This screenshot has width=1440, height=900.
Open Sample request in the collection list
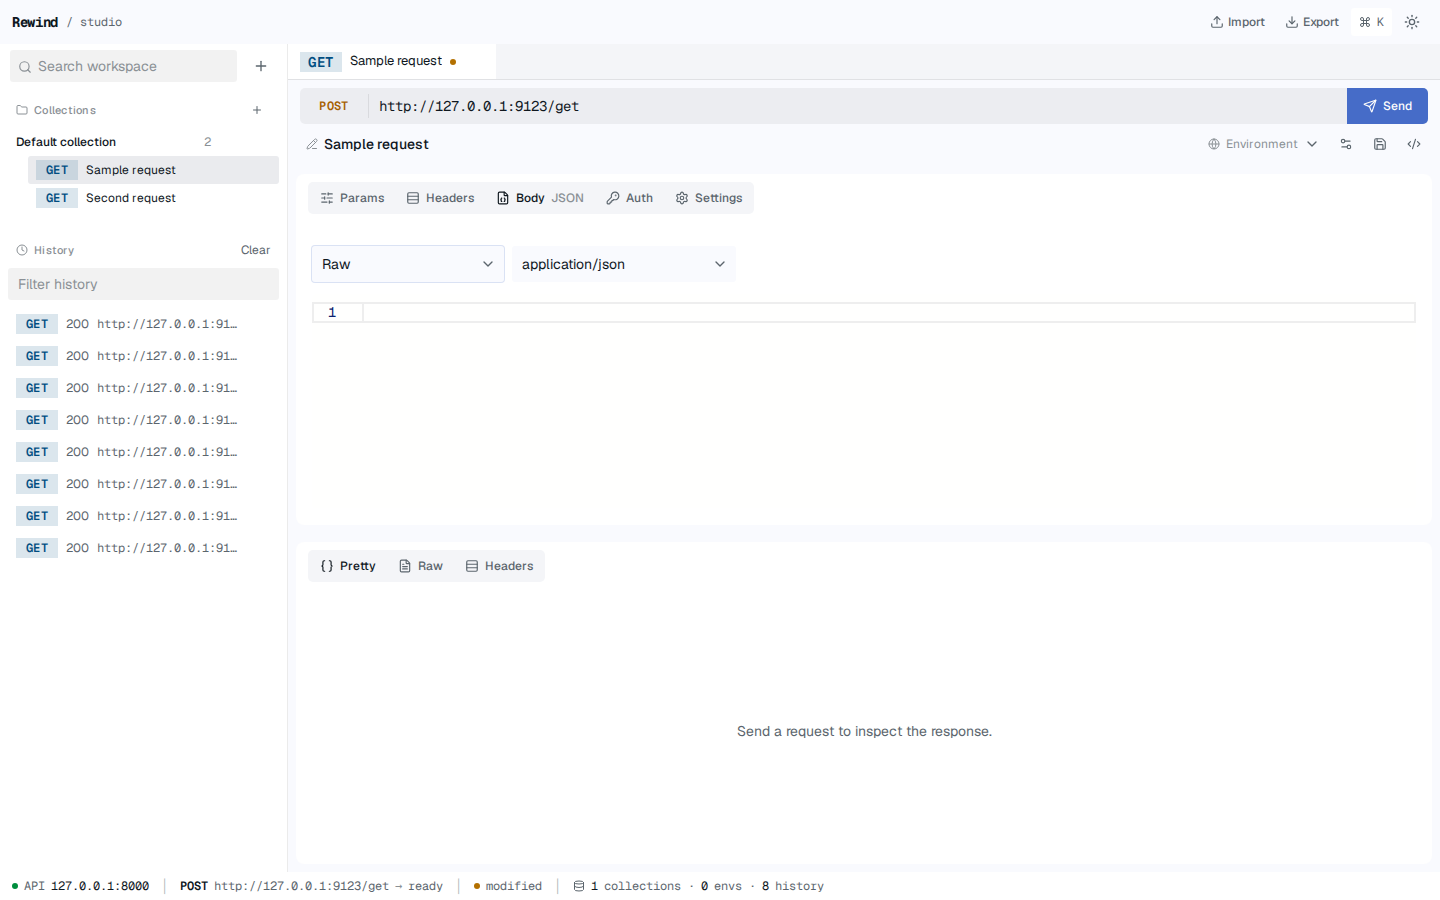(x=154, y=170)
